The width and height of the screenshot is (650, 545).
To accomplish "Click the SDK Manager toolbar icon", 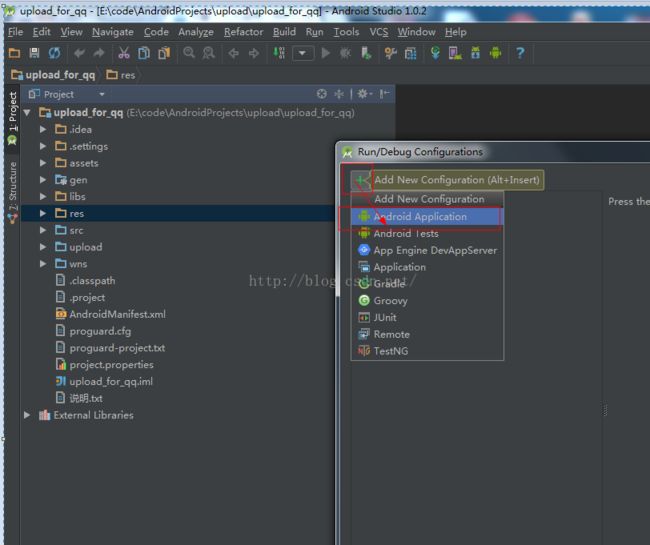I will click(x=475, y=53).
